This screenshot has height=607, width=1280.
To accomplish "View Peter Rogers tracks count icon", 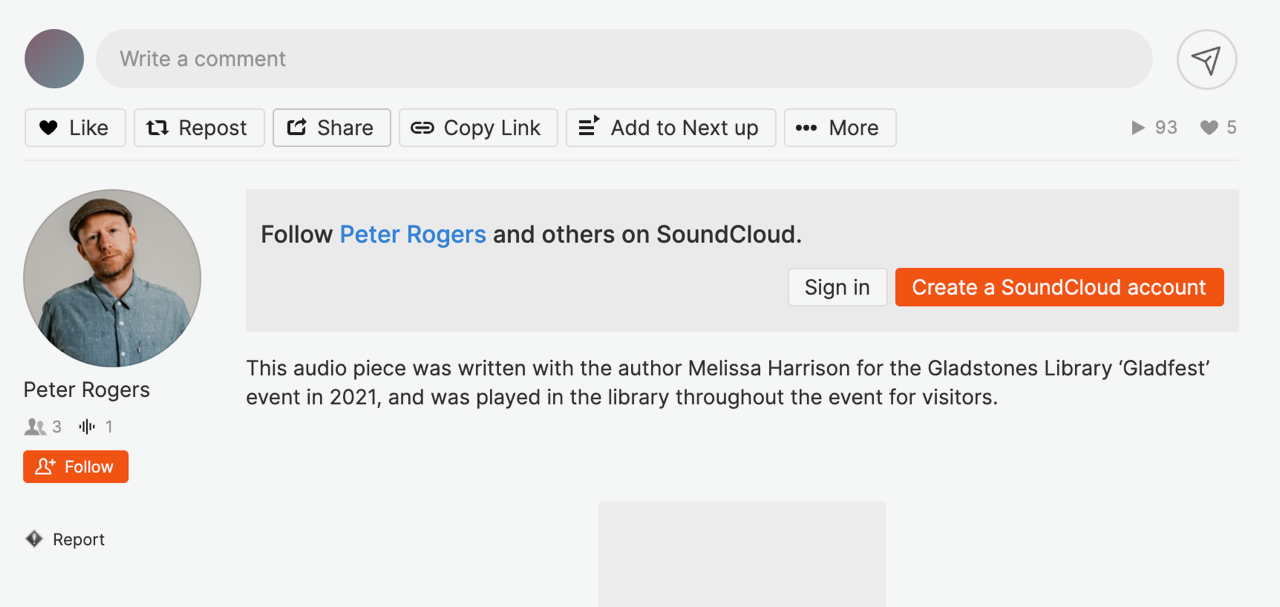I will 87,427.
